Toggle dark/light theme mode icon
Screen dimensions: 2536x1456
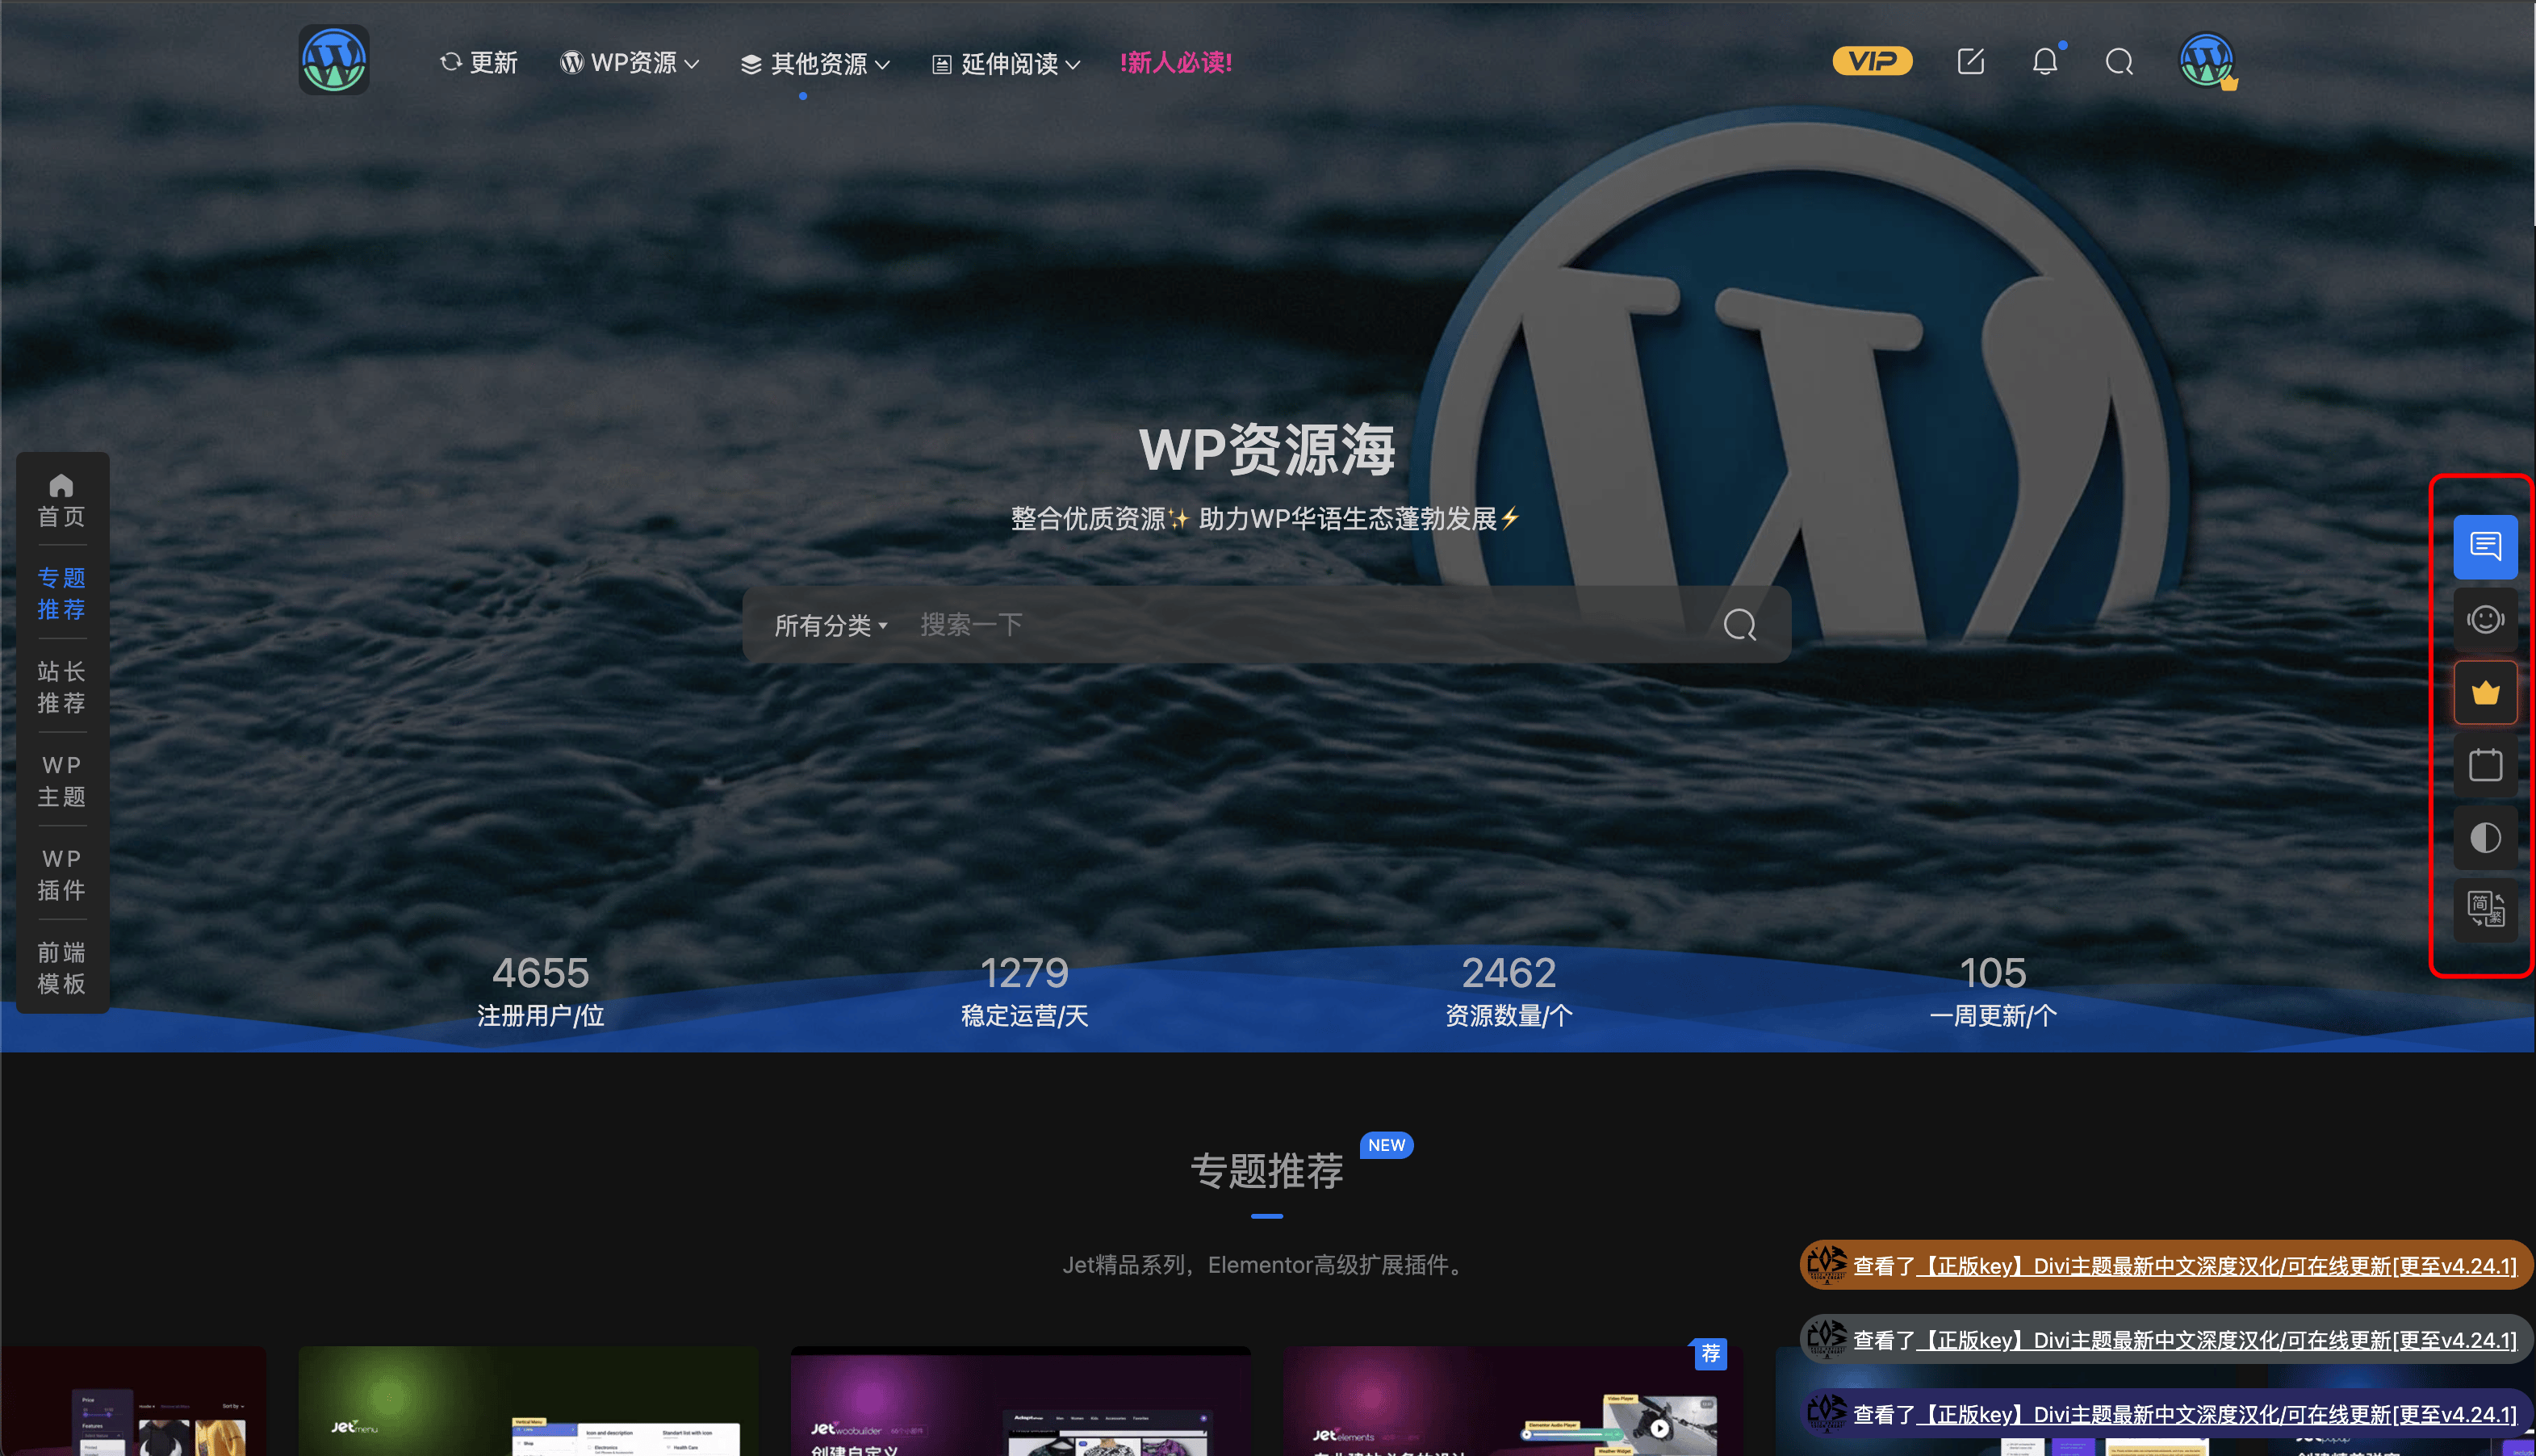(2485, 838)
